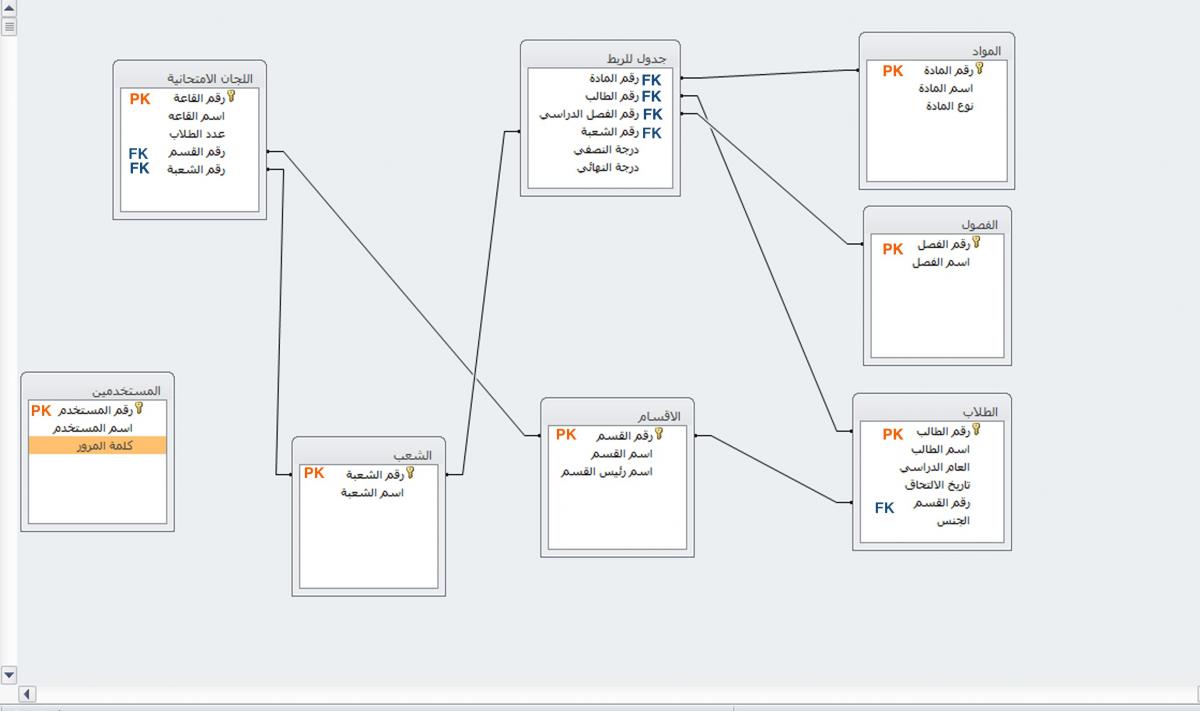The height and width of the screenshot is (711, 1200).
Task: Click the split handle icon at top-left corner
Action: point(9,26)
